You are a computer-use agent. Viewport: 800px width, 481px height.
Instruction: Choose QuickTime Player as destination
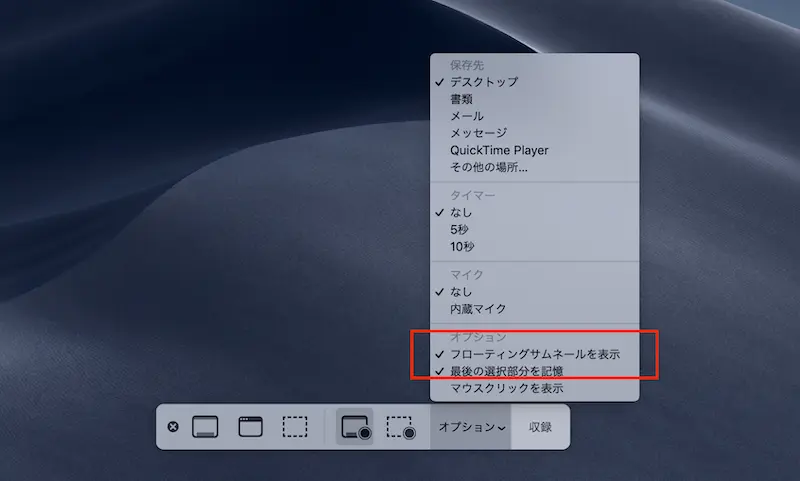(535, 150)
